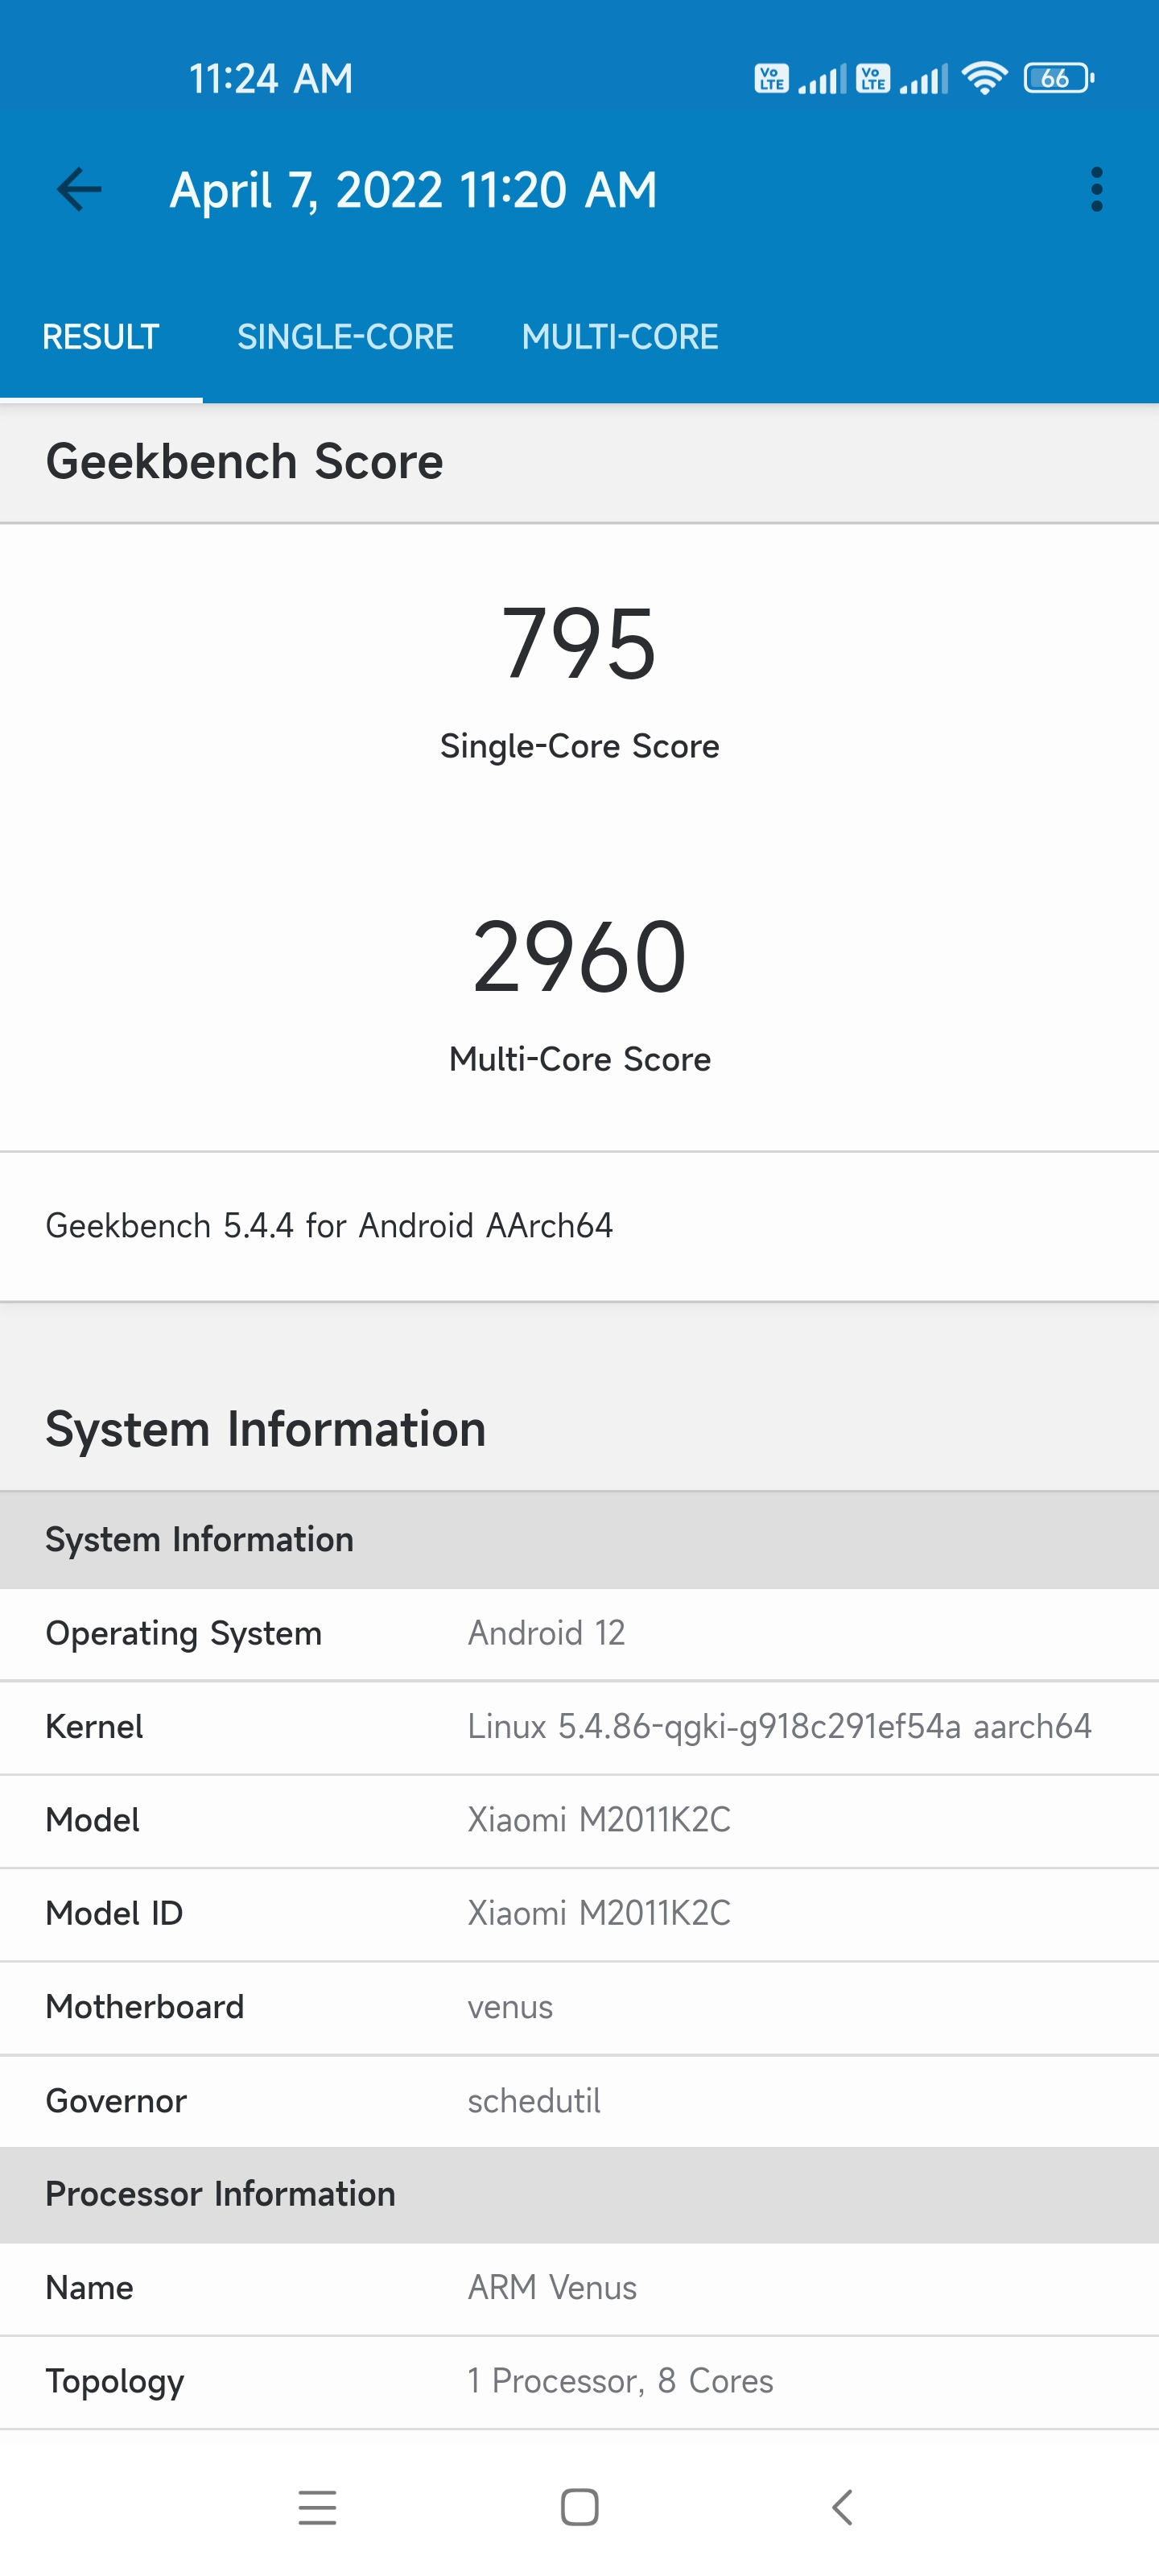Image resolution: width=1159 pixels, height=2576 pixels.
Task: Tap the Wi-Fi status icon
Action: pyautogui.click(x=984, y=78)
